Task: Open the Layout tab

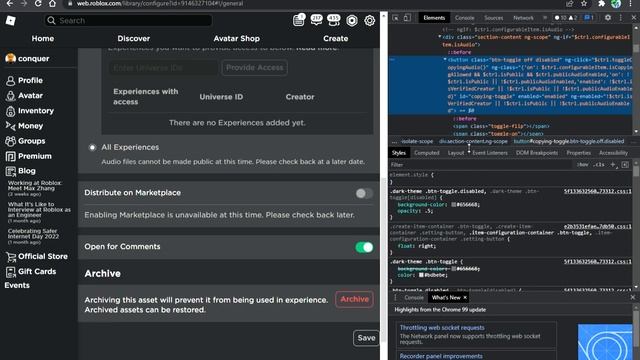Action: coord(456,153)
